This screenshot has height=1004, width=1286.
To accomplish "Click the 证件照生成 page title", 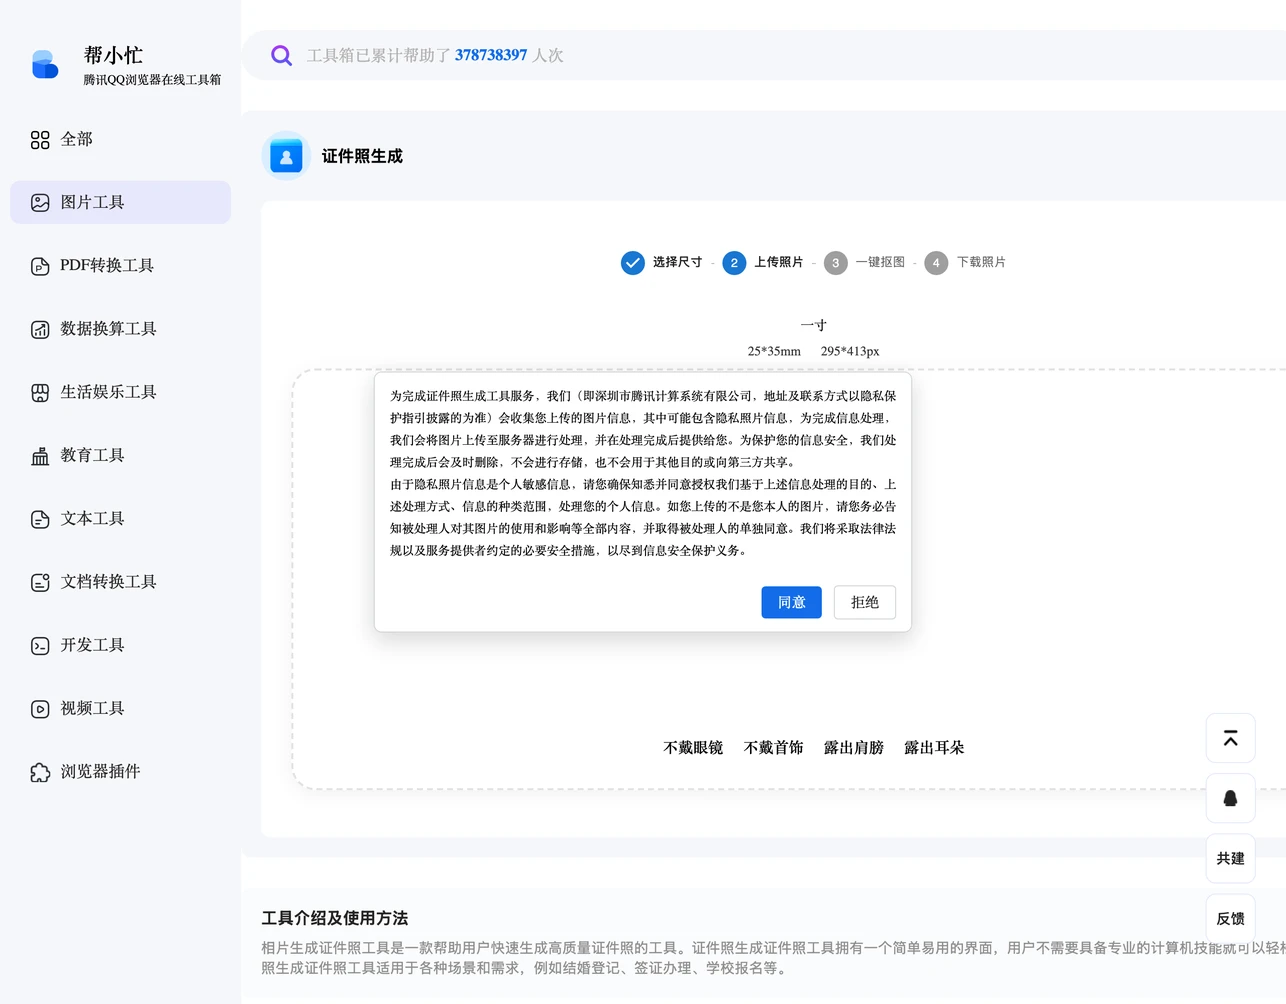I will coord(362,156).
